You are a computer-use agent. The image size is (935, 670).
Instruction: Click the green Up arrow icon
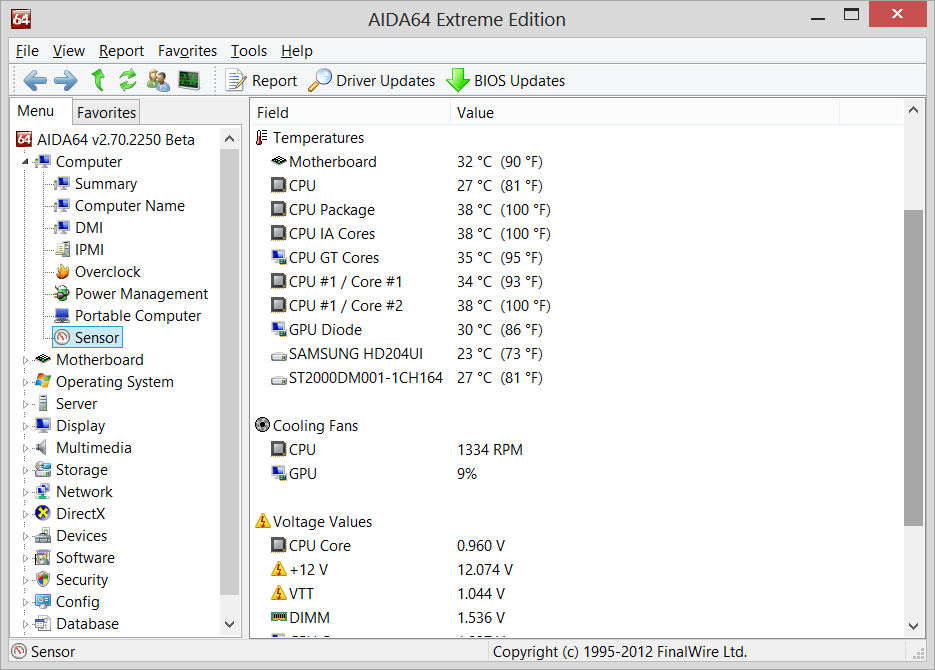coord(98,81)
